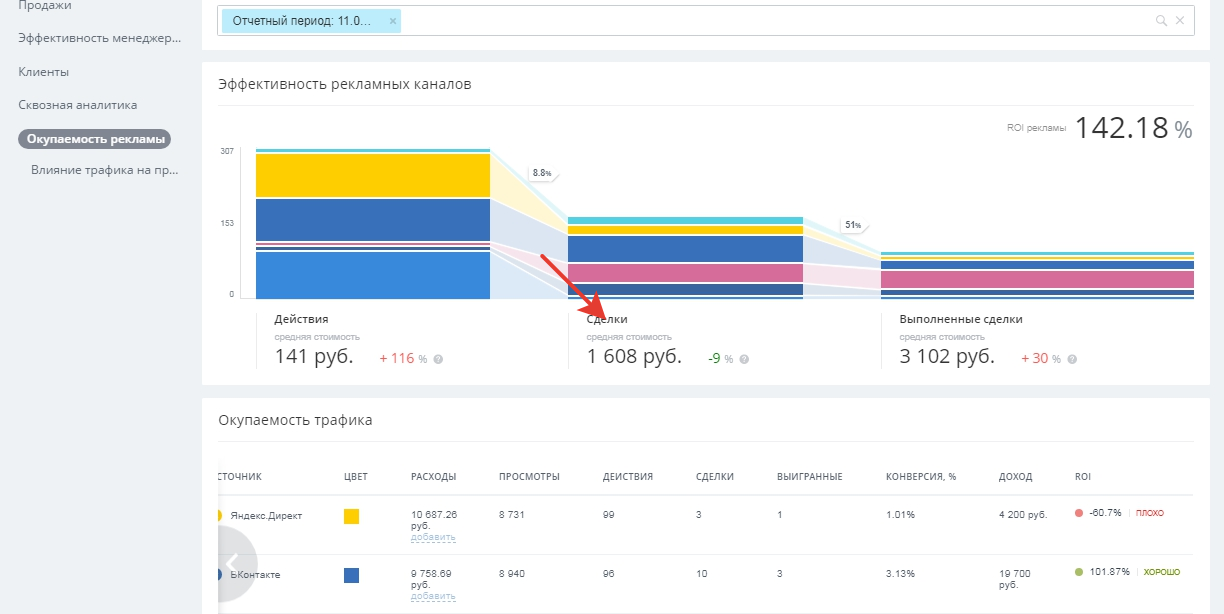Click the left arrow circle button

231,563
